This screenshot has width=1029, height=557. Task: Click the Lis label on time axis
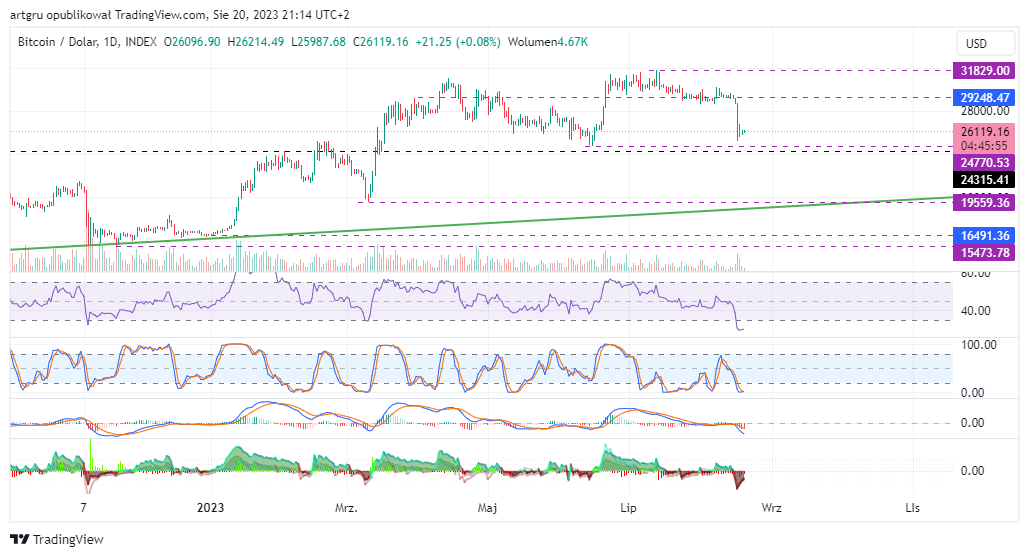(x=912, y=508)
